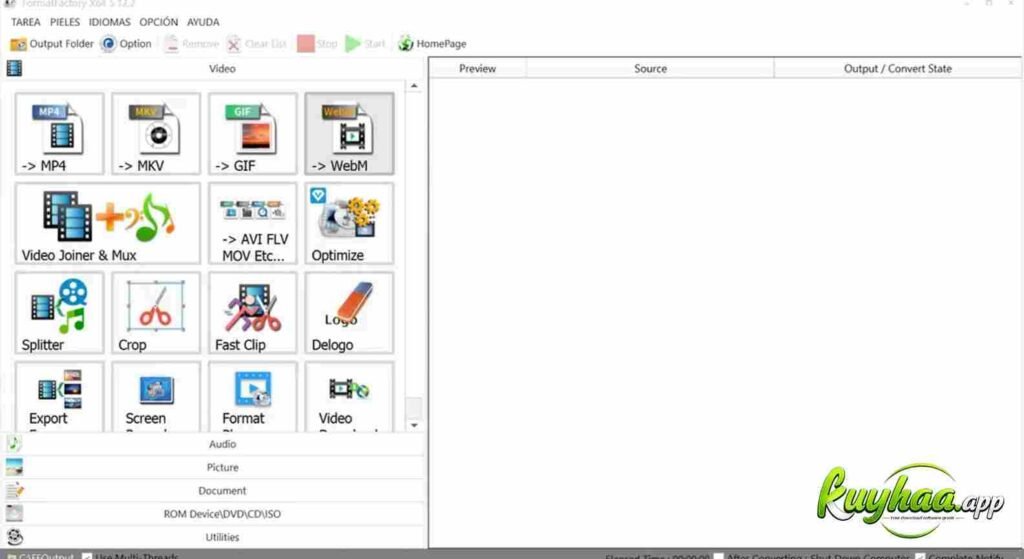This screenshot has width=1024, height=559.
Task: Launch the Fast Clip tool
Action: click(x=253, y=313)
